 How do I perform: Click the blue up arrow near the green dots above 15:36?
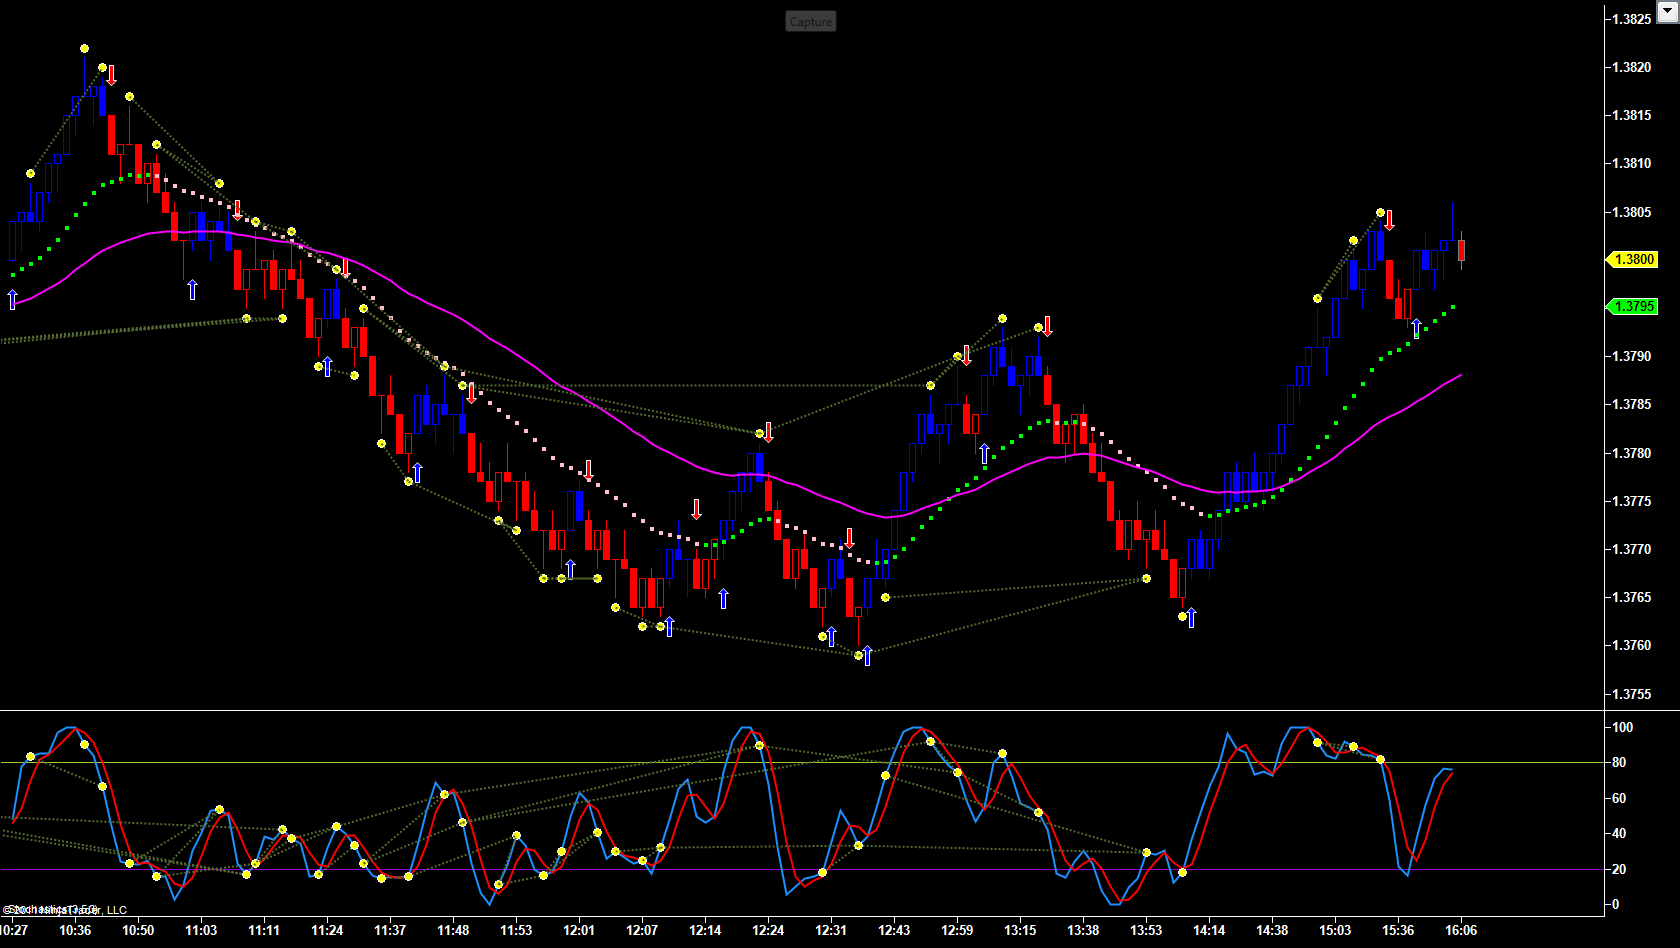(1416, 328)
